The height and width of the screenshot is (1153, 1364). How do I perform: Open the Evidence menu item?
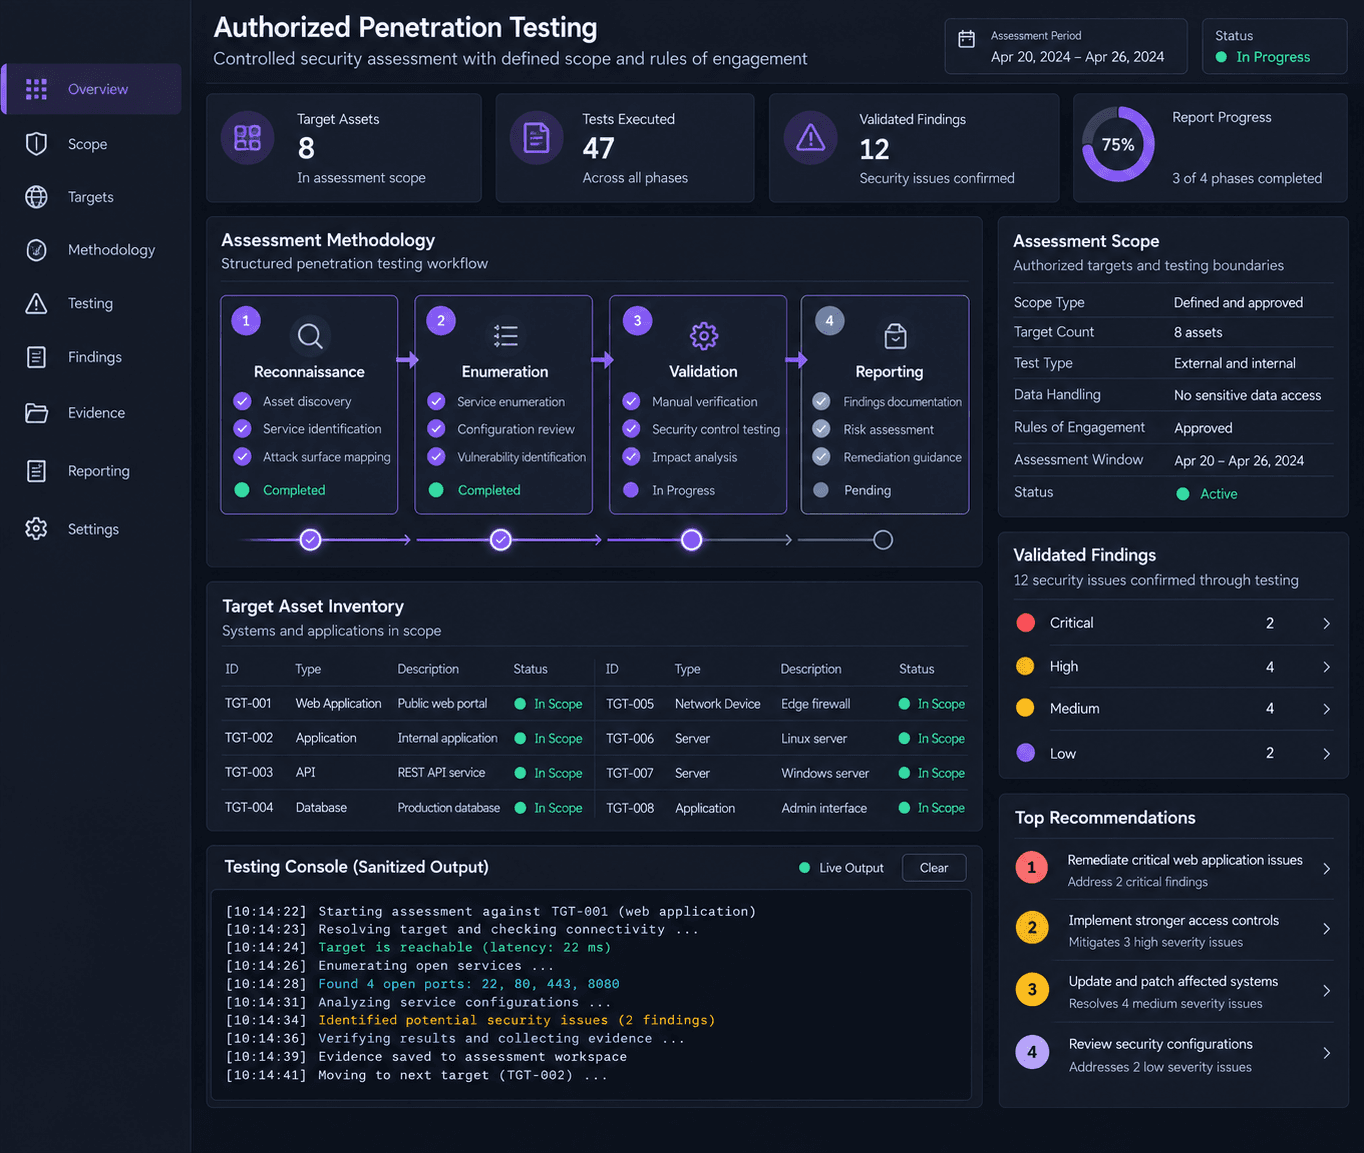(x=91, y=413)
